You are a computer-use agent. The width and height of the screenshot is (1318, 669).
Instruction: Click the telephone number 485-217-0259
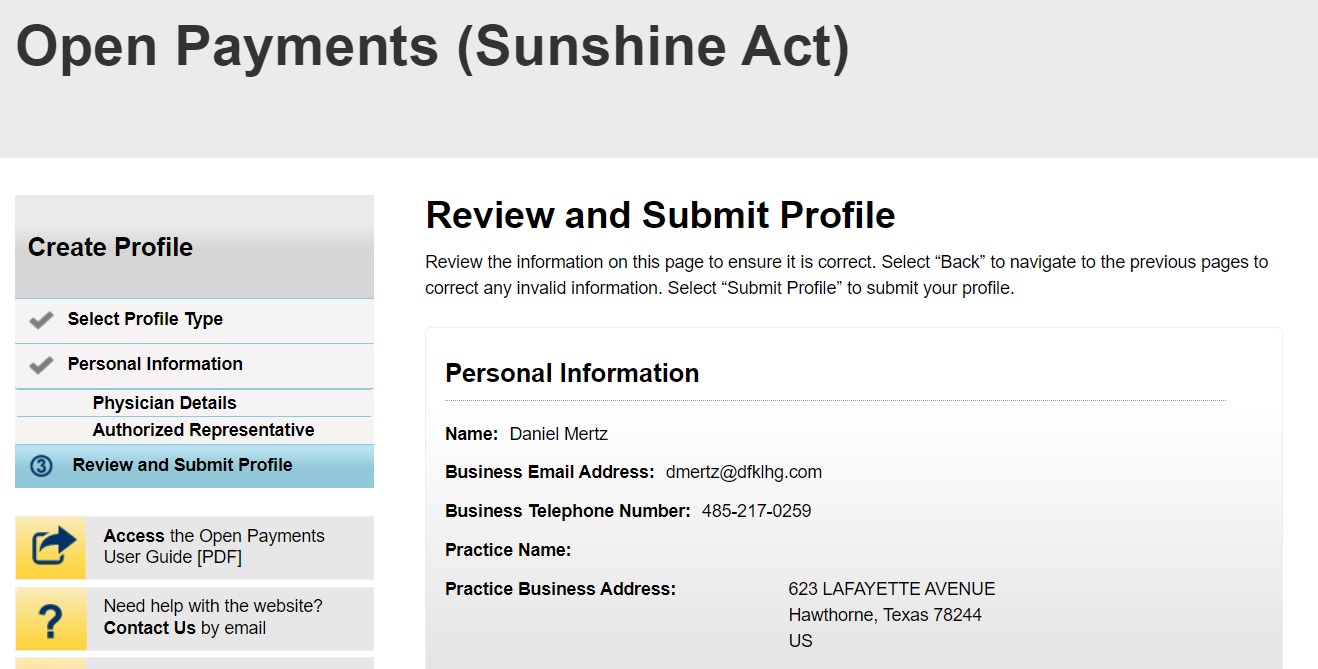point(756,511)
